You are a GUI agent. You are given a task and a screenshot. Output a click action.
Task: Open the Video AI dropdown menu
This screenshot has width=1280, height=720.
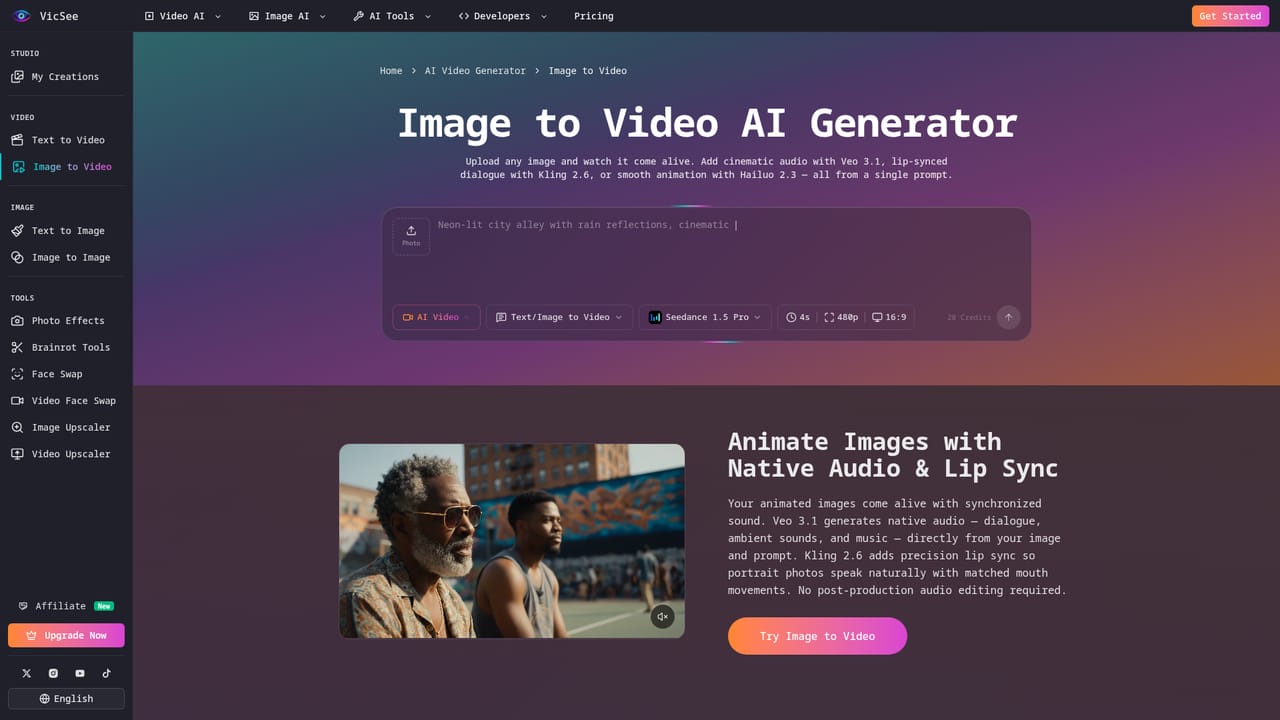[183, 16]
